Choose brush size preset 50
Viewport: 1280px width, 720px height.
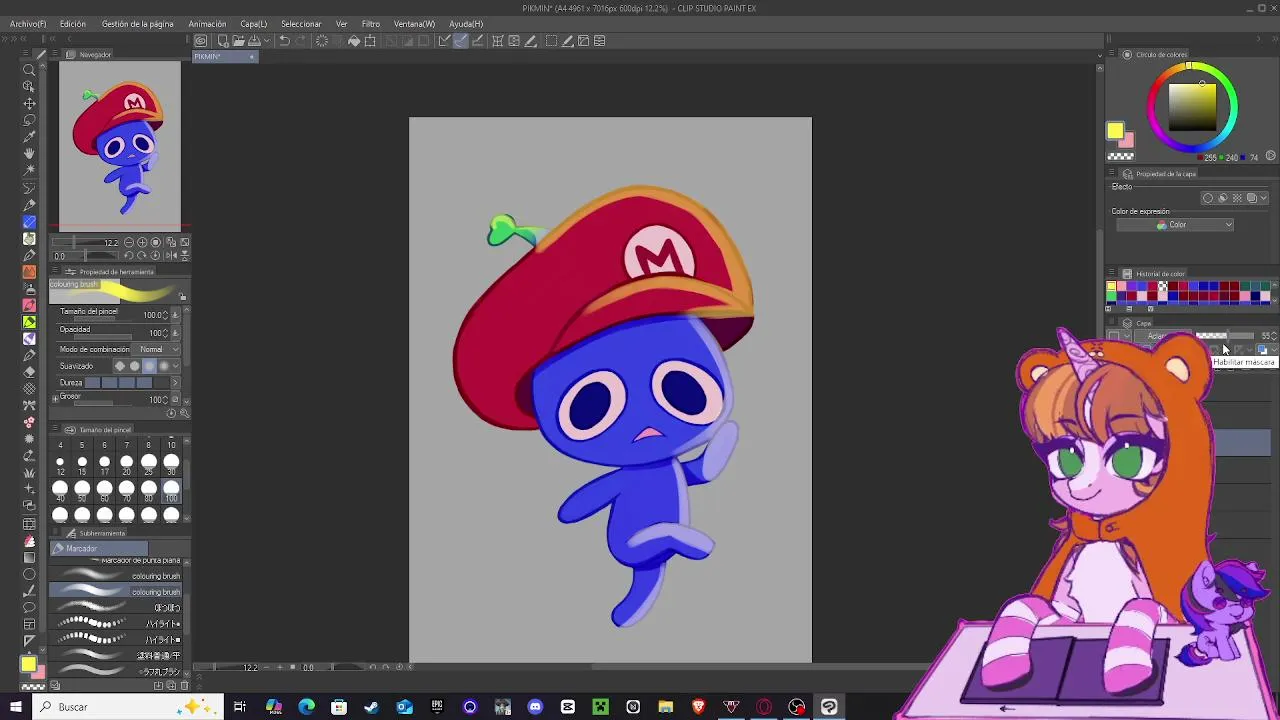[82, 489]
